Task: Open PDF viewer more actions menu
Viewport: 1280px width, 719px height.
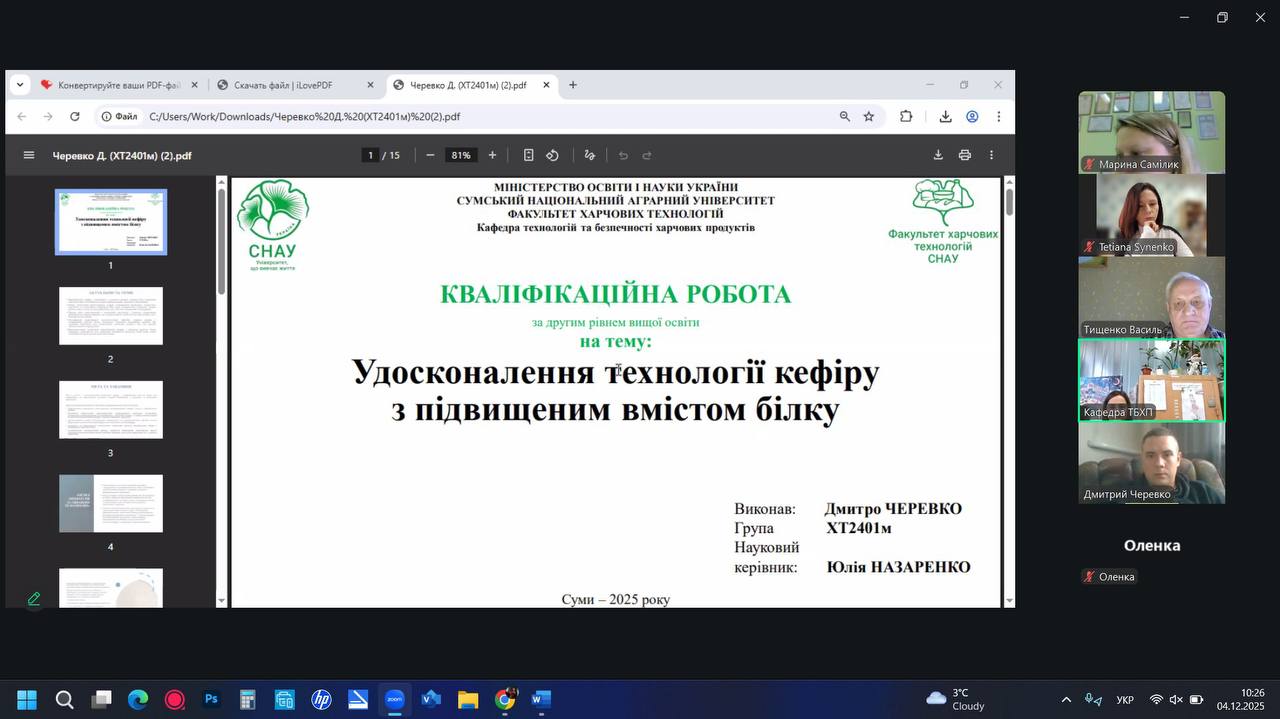Action: pyautogui.click(x=991, y=155)
